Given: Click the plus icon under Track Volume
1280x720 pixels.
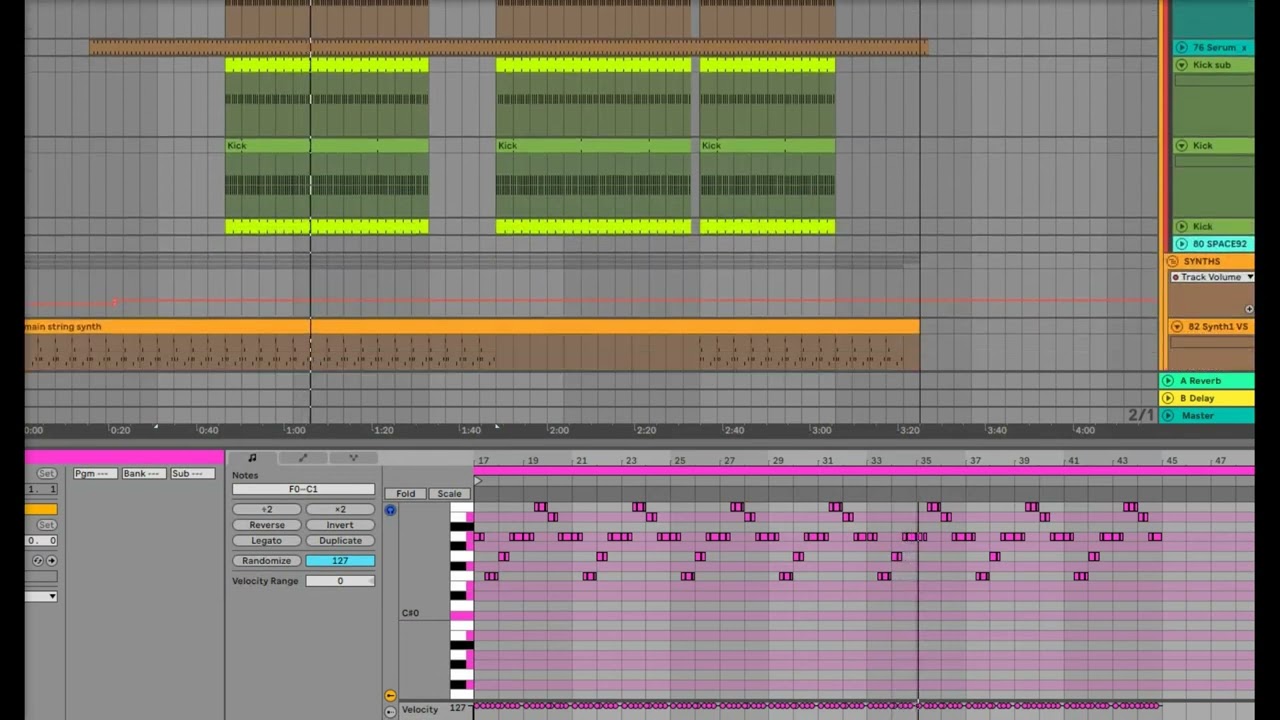Looking at the screenshot, I should [1249, 309].
